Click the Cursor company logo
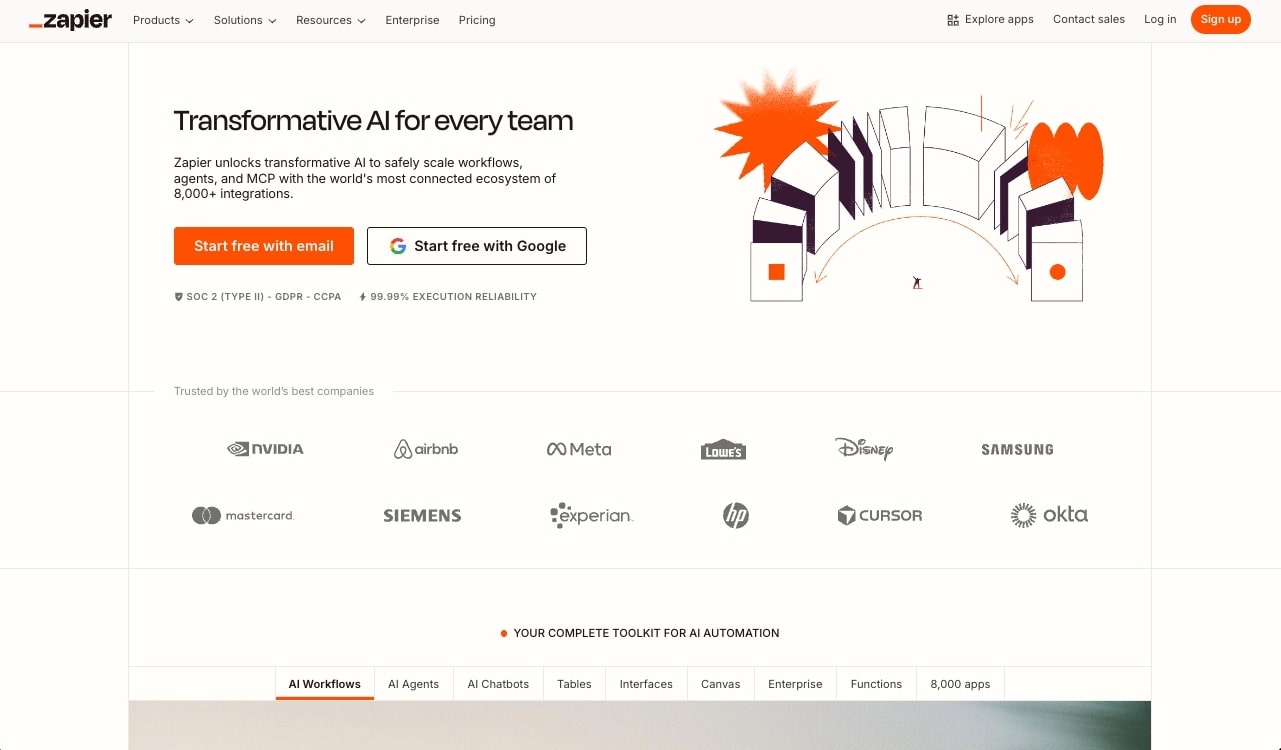 tap(880, 515)
